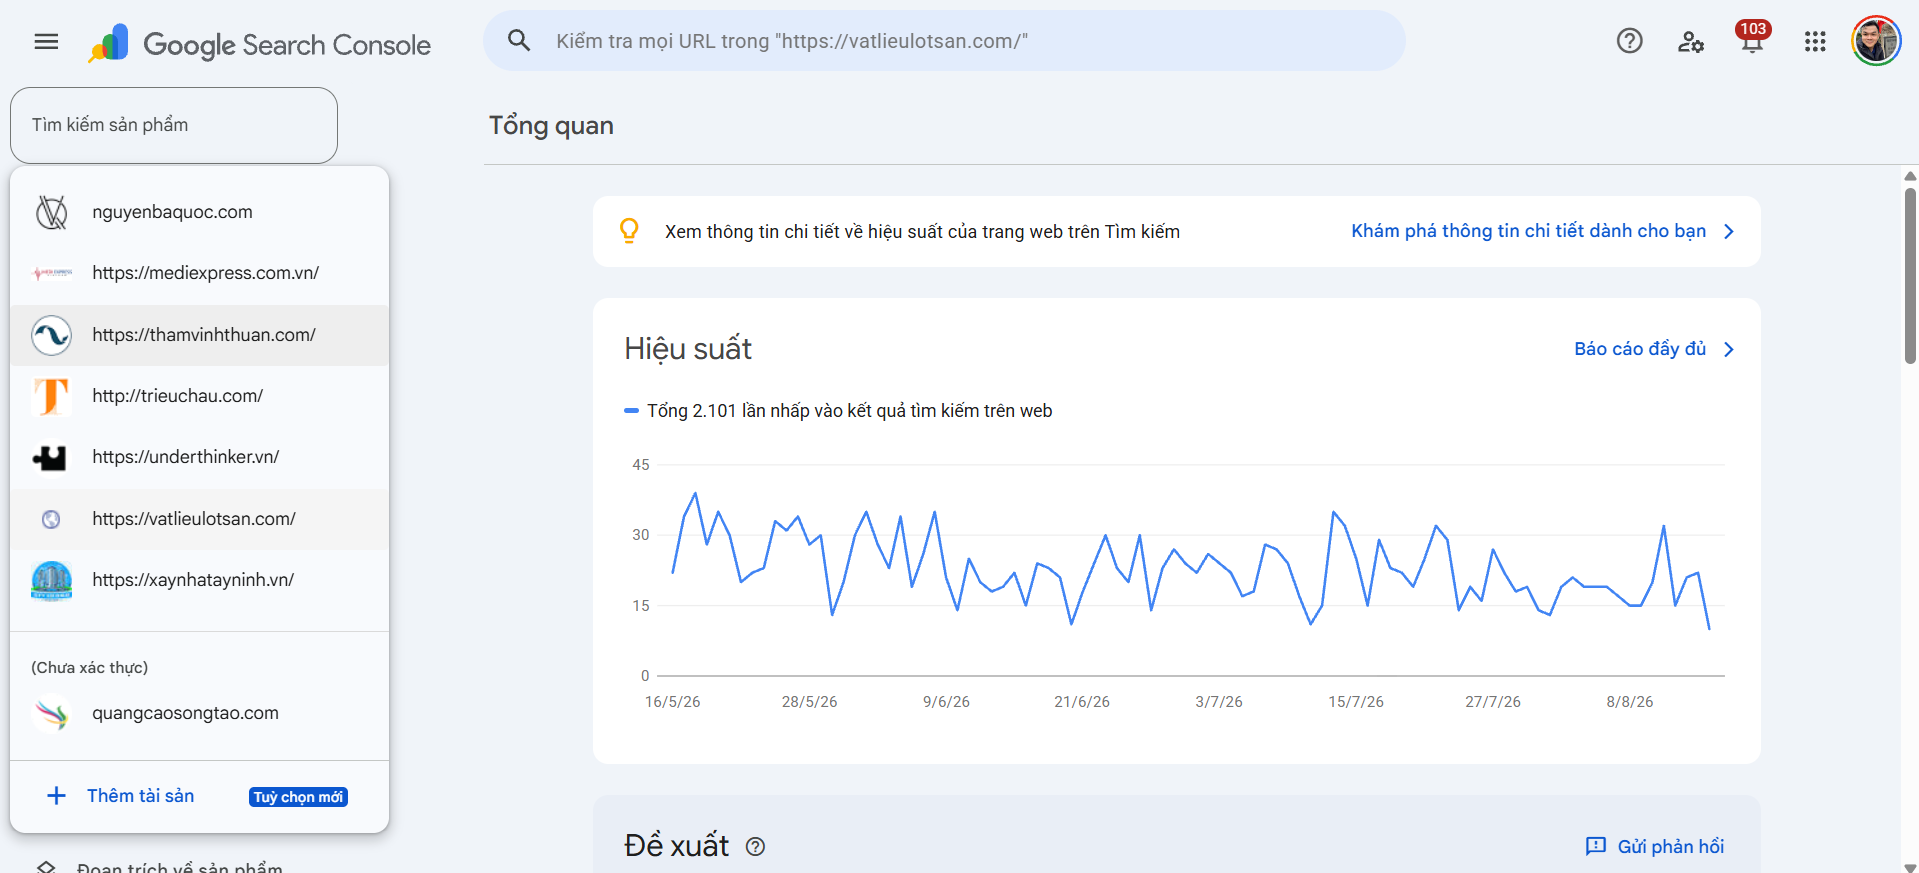The width and height of the screenshot is (1919, 873).
Task: Click the Đề xuất help icon
Action: (x=756, y=846)
